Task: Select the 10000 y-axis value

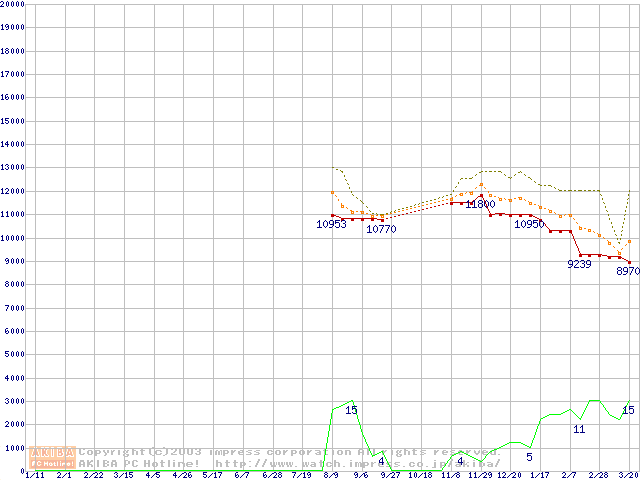Action: tap(13, 238)
